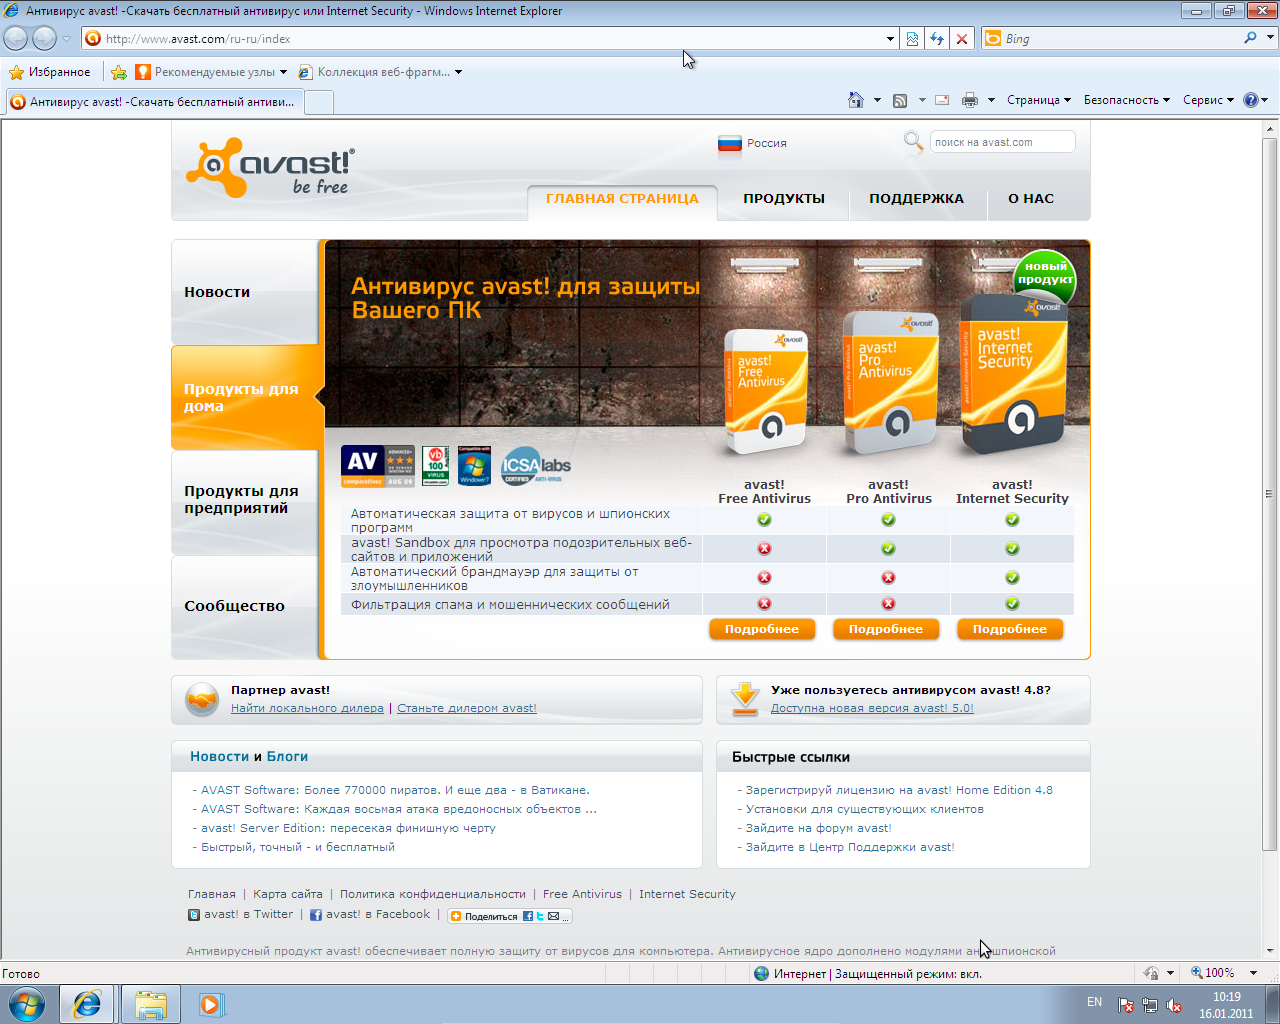Launch Windows Media Player from the taskbar
The width and height of the screenshot is (1280, 1024).
pos(211,1004)
